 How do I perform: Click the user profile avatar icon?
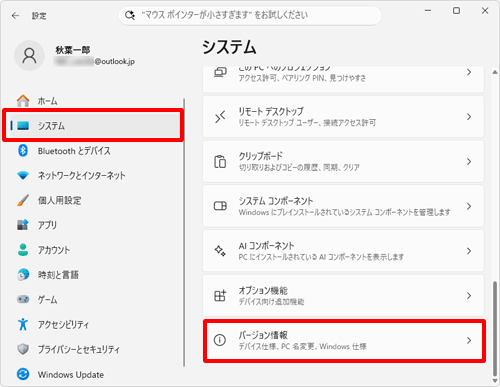click(x=29, y=56)
